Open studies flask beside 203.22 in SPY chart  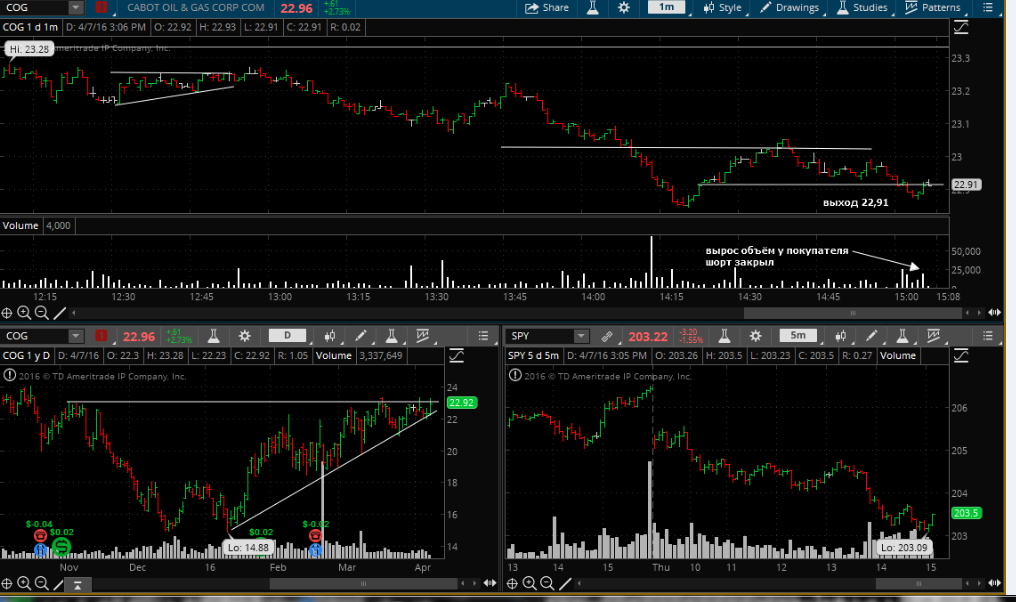(x=724, y=336)
